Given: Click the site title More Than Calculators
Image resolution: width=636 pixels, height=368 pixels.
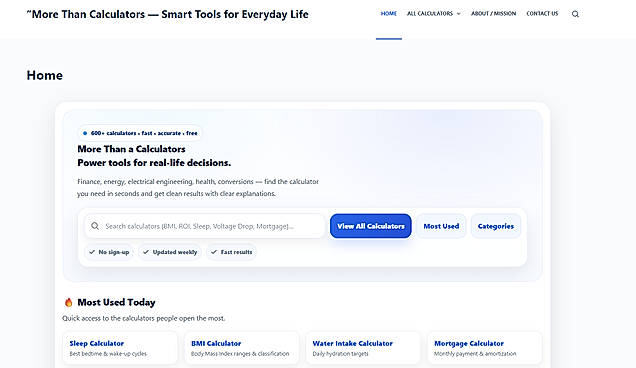Looking at the screenshot, I should [x=167, y=14].
